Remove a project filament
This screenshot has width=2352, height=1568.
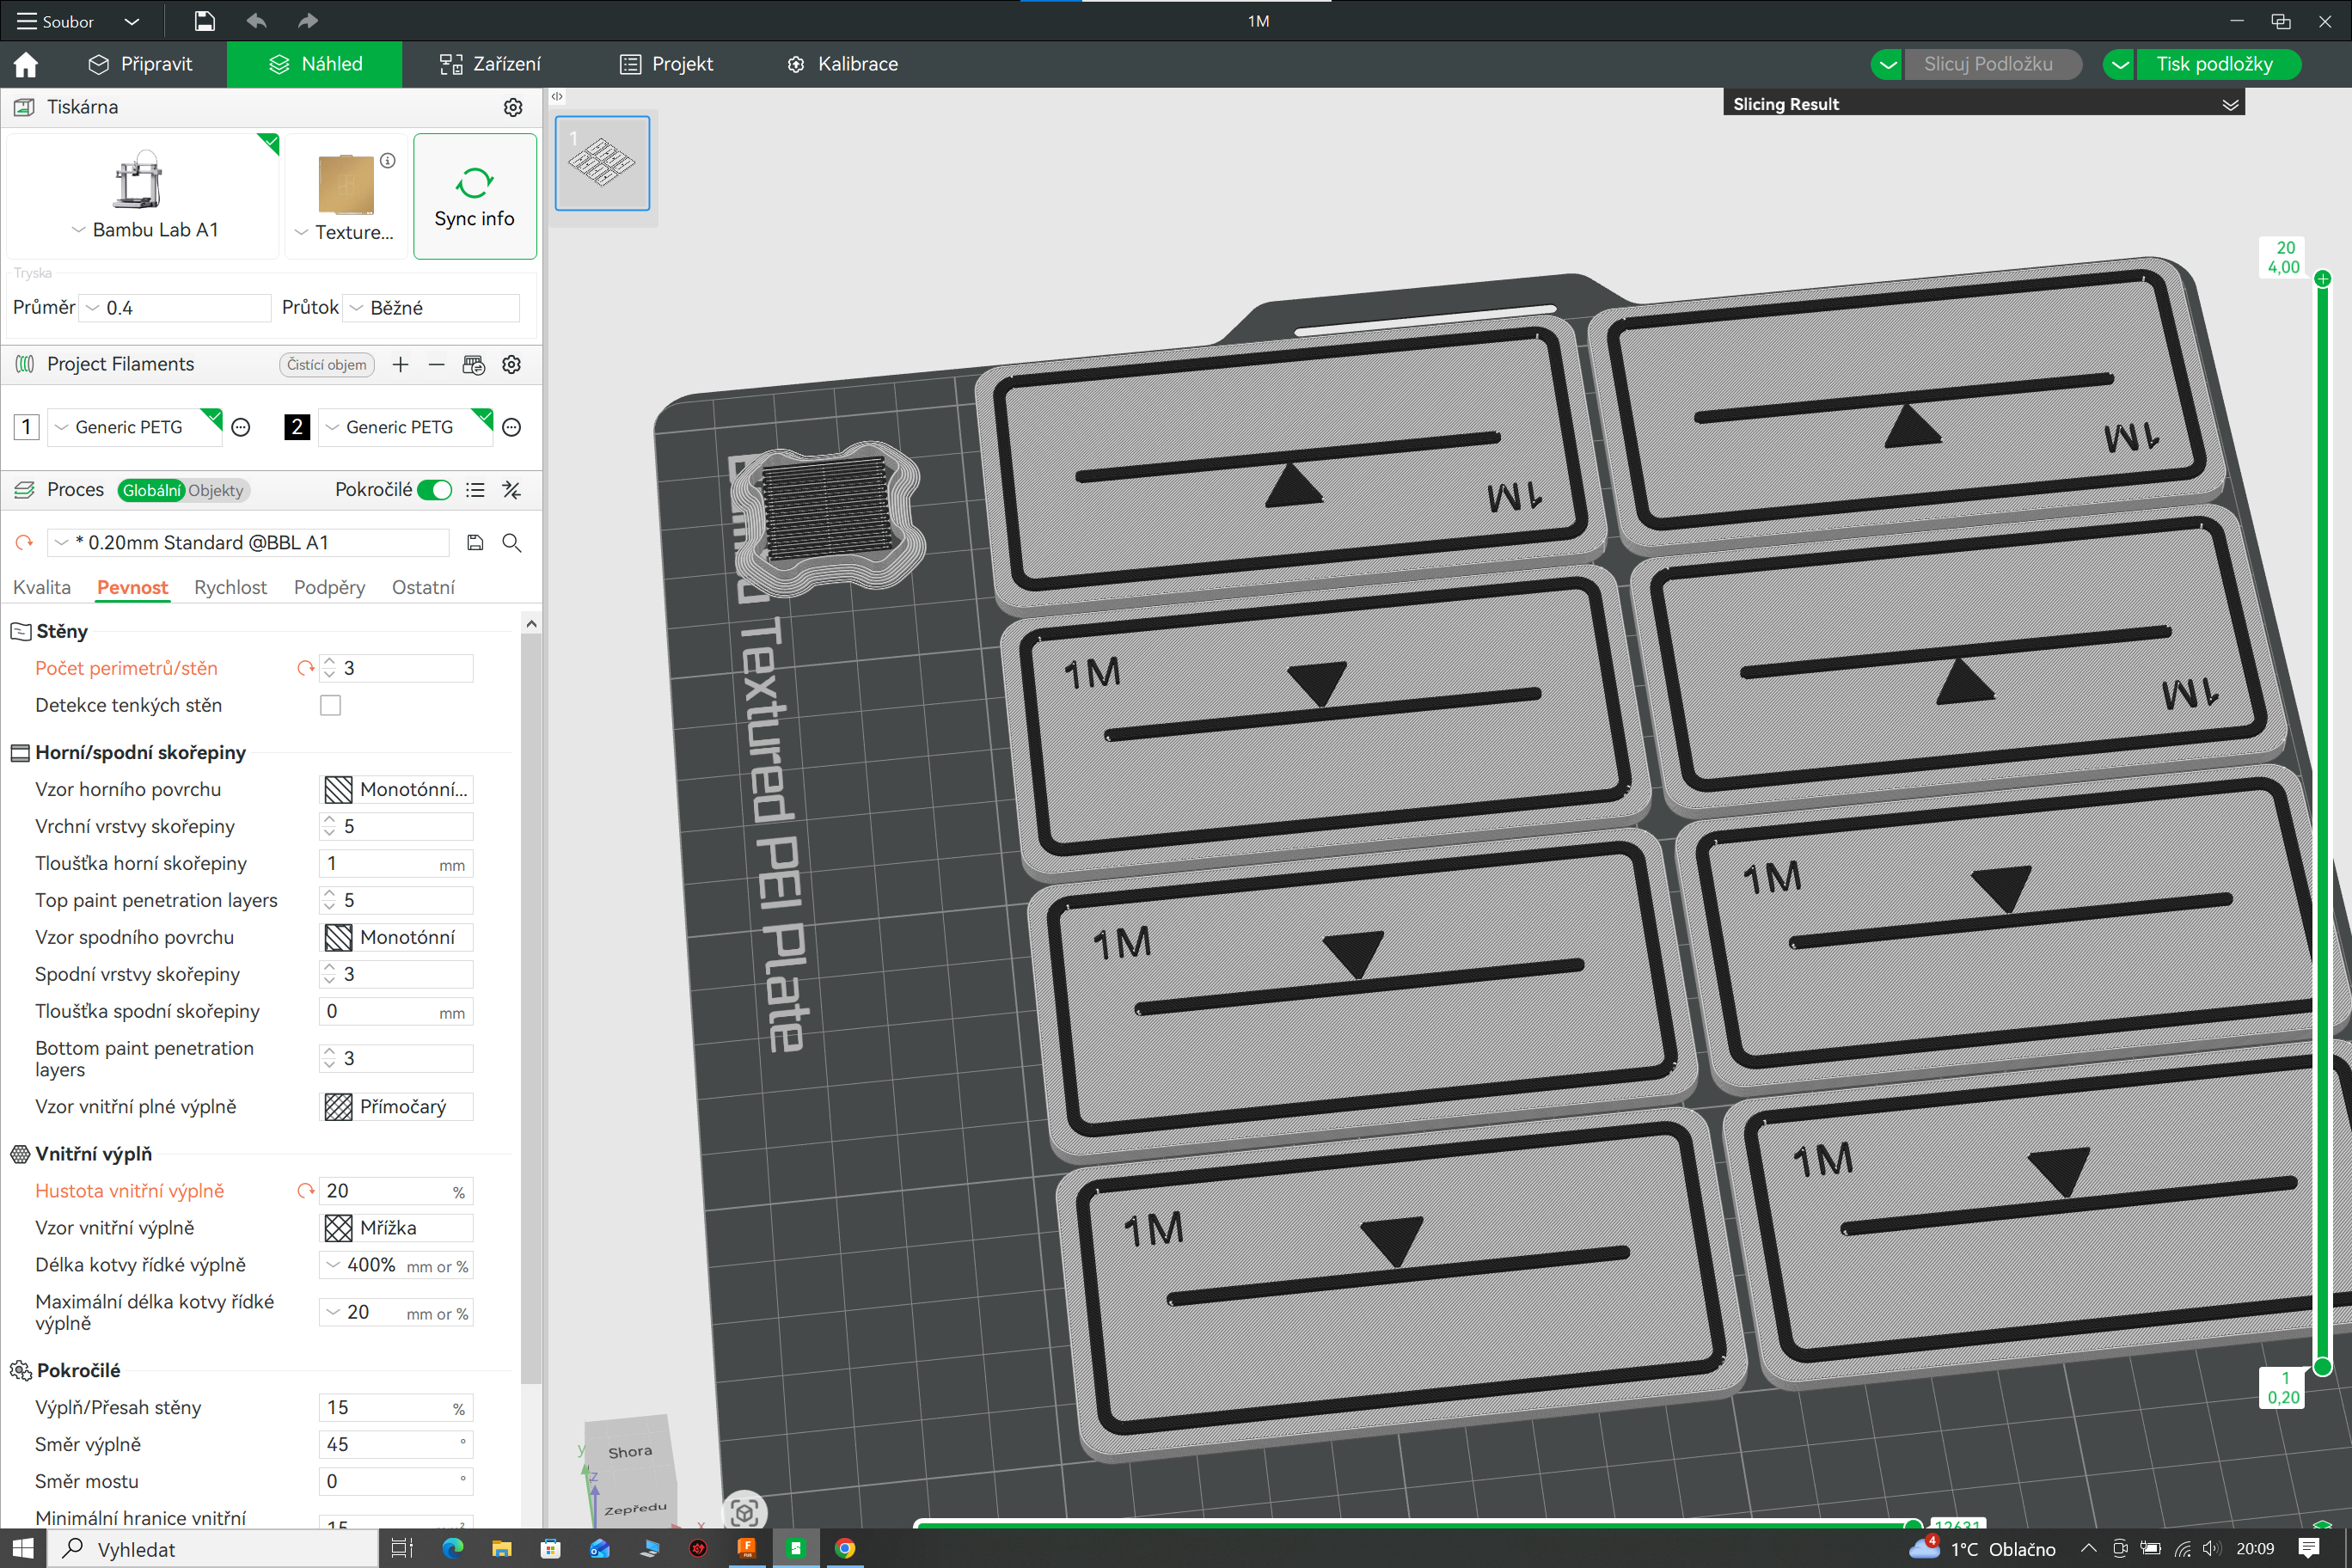coord(436,365)
